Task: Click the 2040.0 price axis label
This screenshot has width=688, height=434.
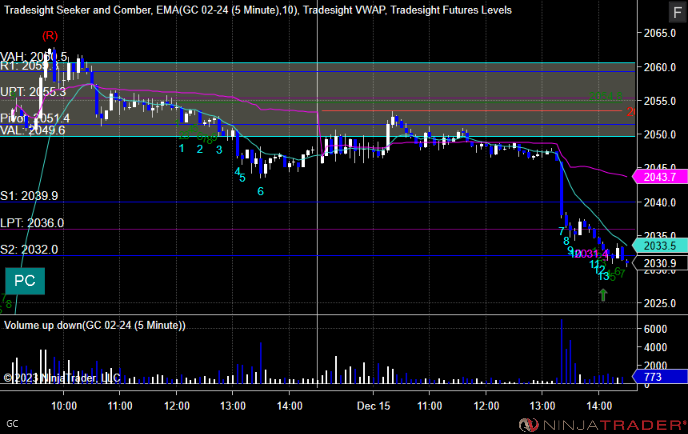Action: (x=659, y=202)
